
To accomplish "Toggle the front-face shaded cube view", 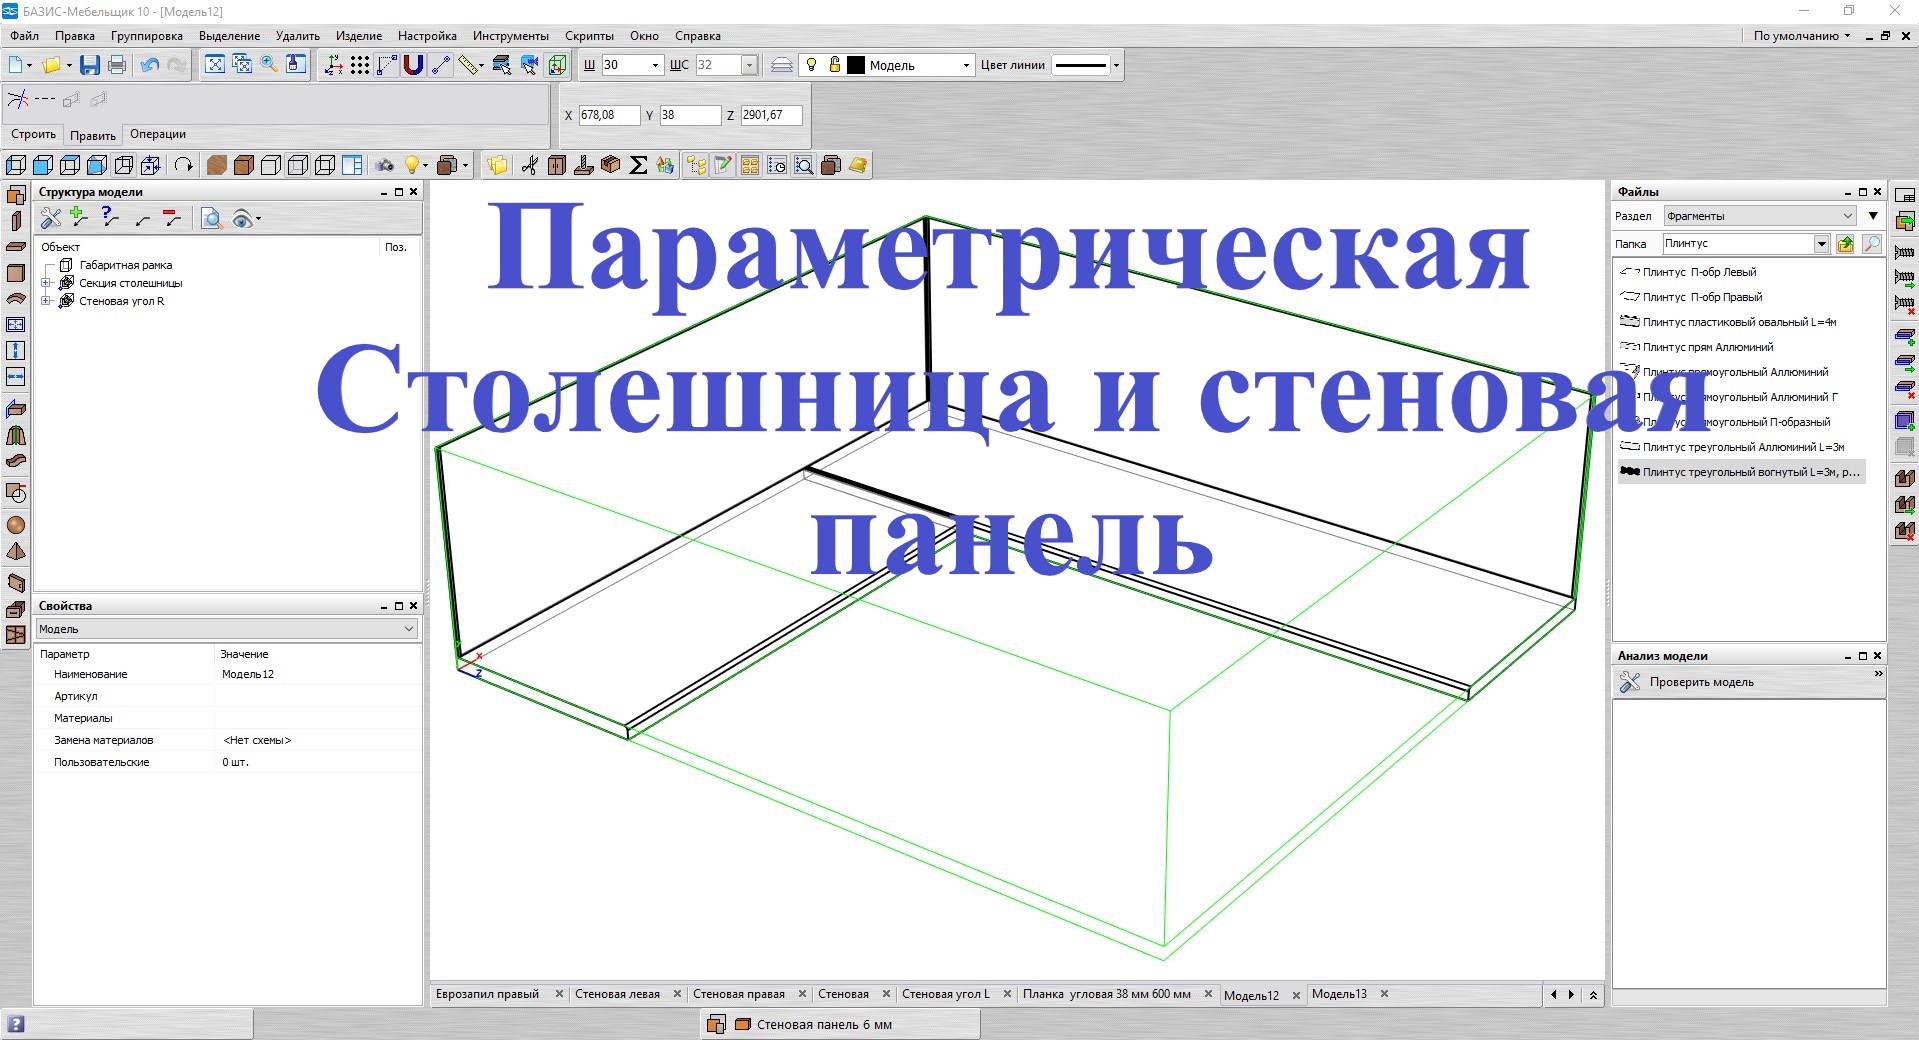I will click(43, 165).
